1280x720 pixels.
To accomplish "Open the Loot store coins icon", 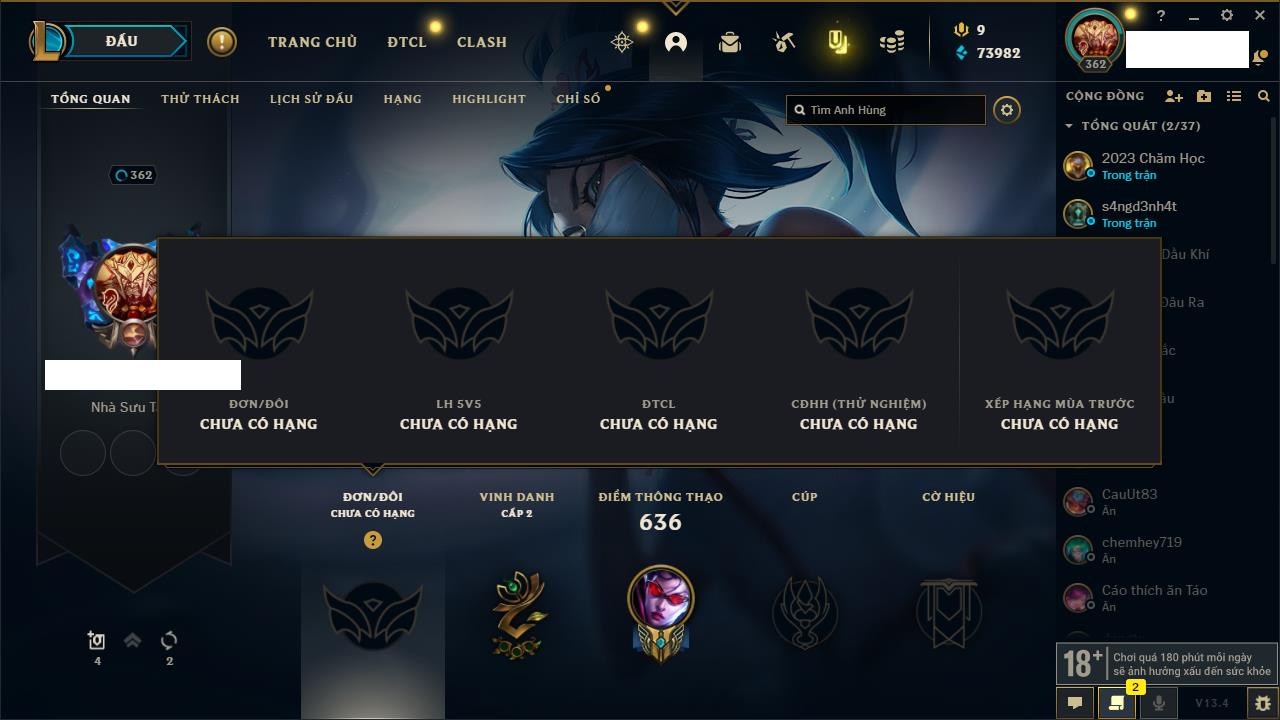I will click(892, 42).
